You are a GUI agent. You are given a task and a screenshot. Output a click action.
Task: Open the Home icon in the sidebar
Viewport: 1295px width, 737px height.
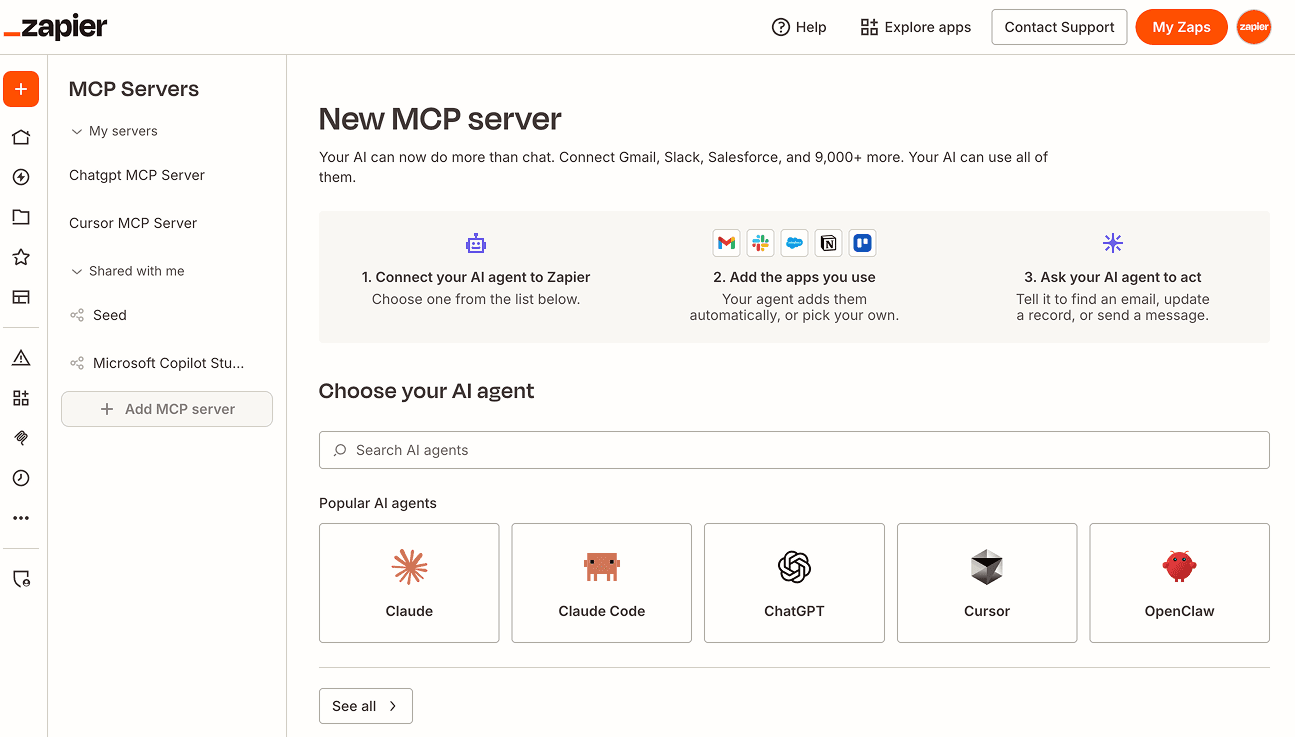(21, 137)
